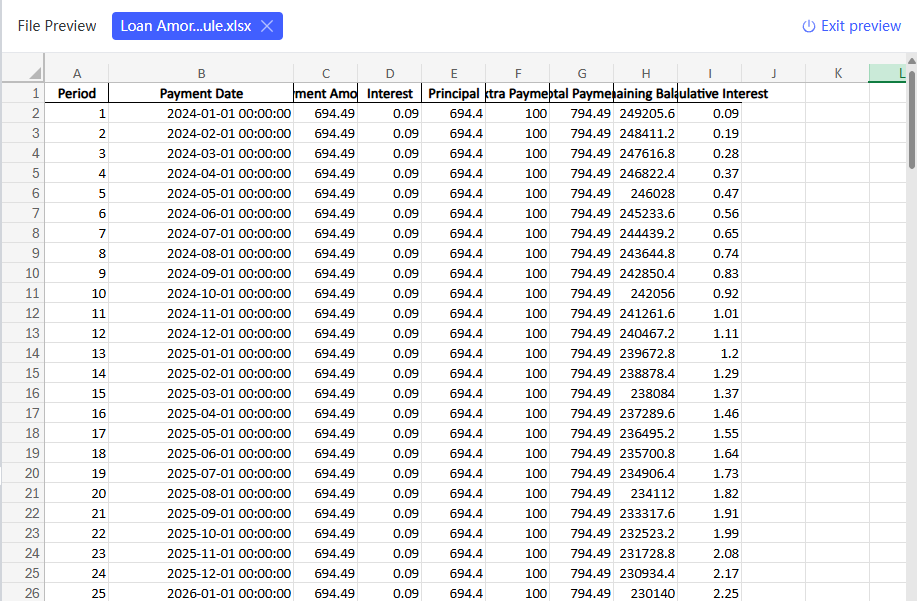Select the Loan Amor...ule.xlsx file tab
This screenshot has height=601, width=917.
[x=186, y=26]
